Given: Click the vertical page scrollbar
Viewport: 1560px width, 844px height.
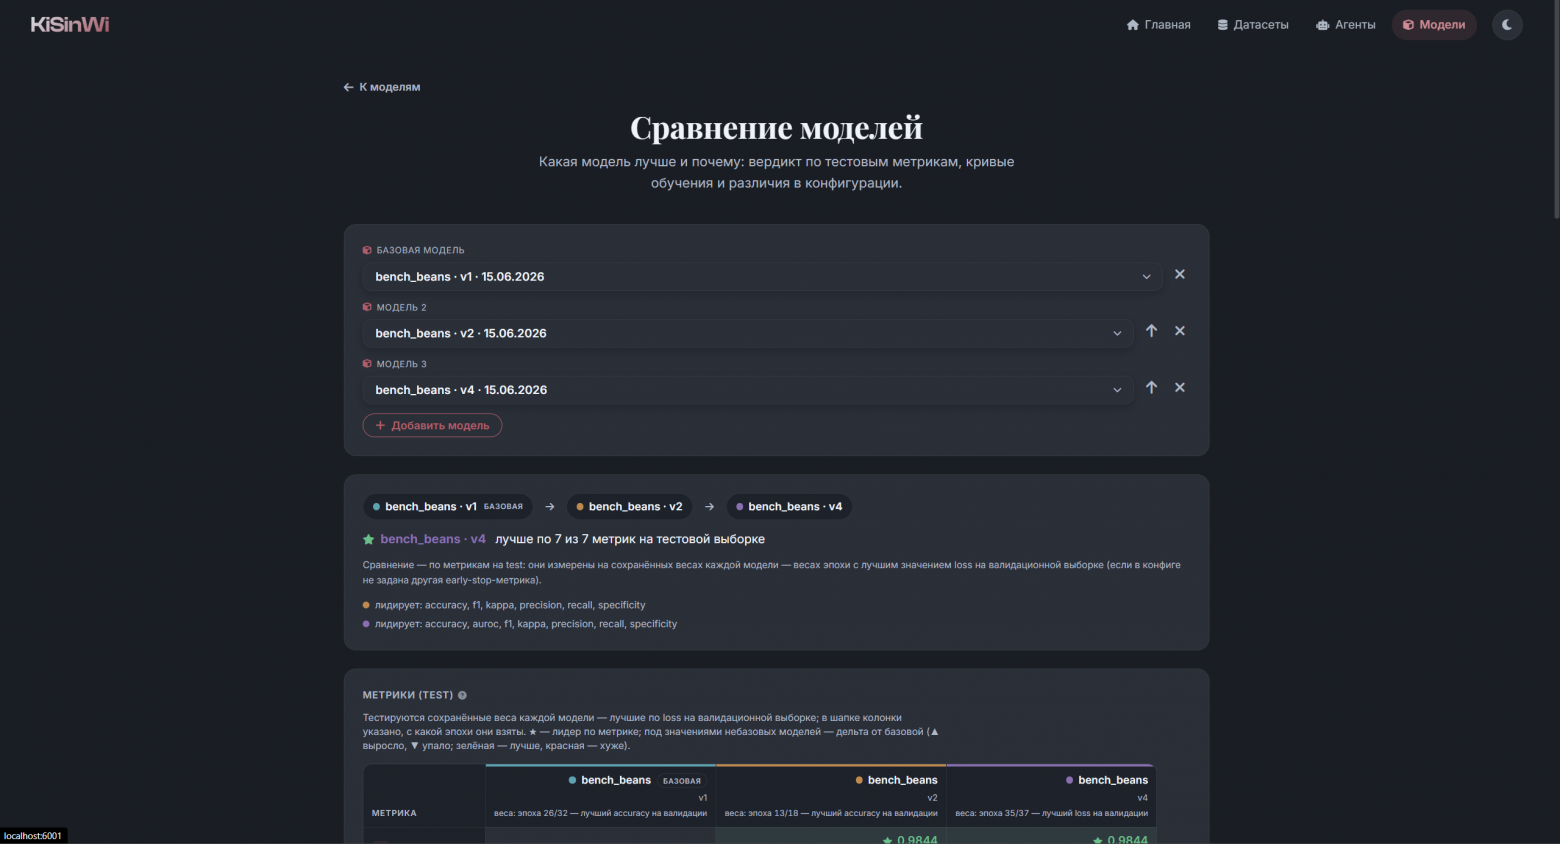Looking at the screenshot, I should [x=1556, y=110].
